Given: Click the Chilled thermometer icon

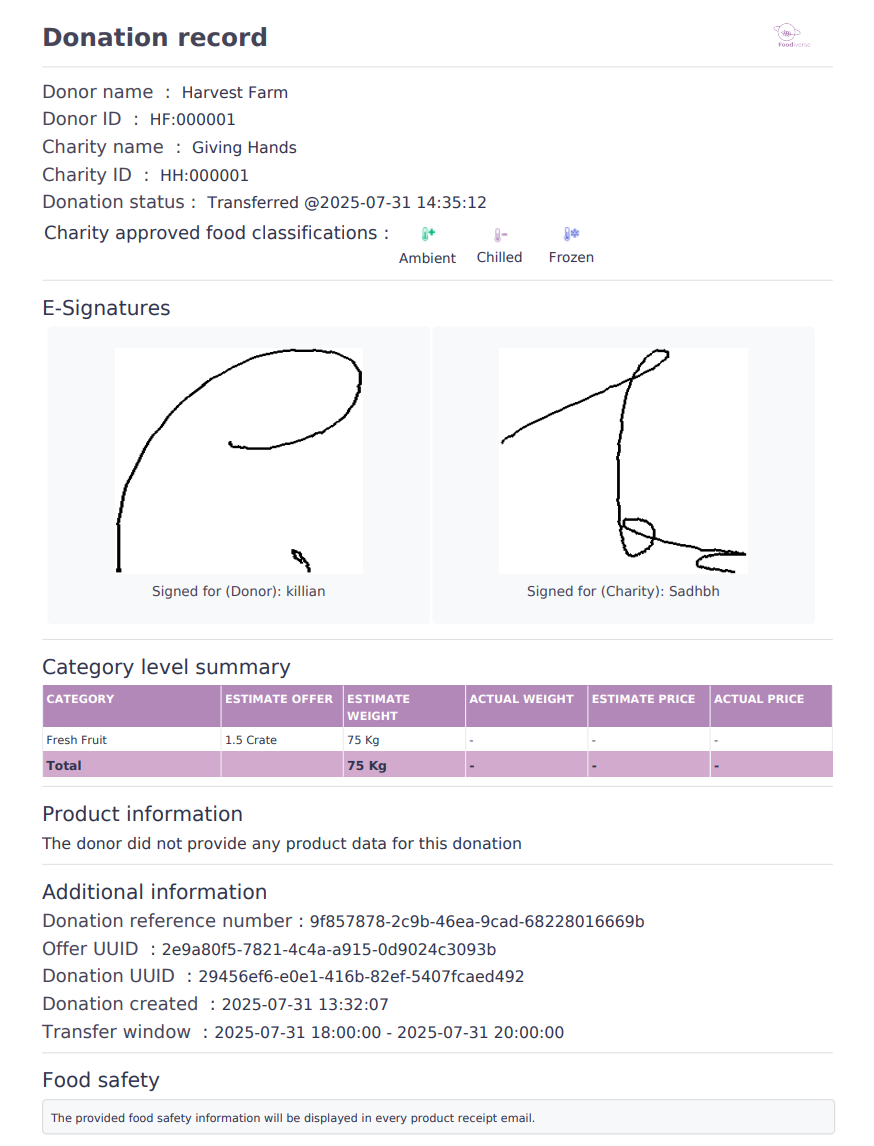Looking at the screenshot, I should click(x=500, y=235).
